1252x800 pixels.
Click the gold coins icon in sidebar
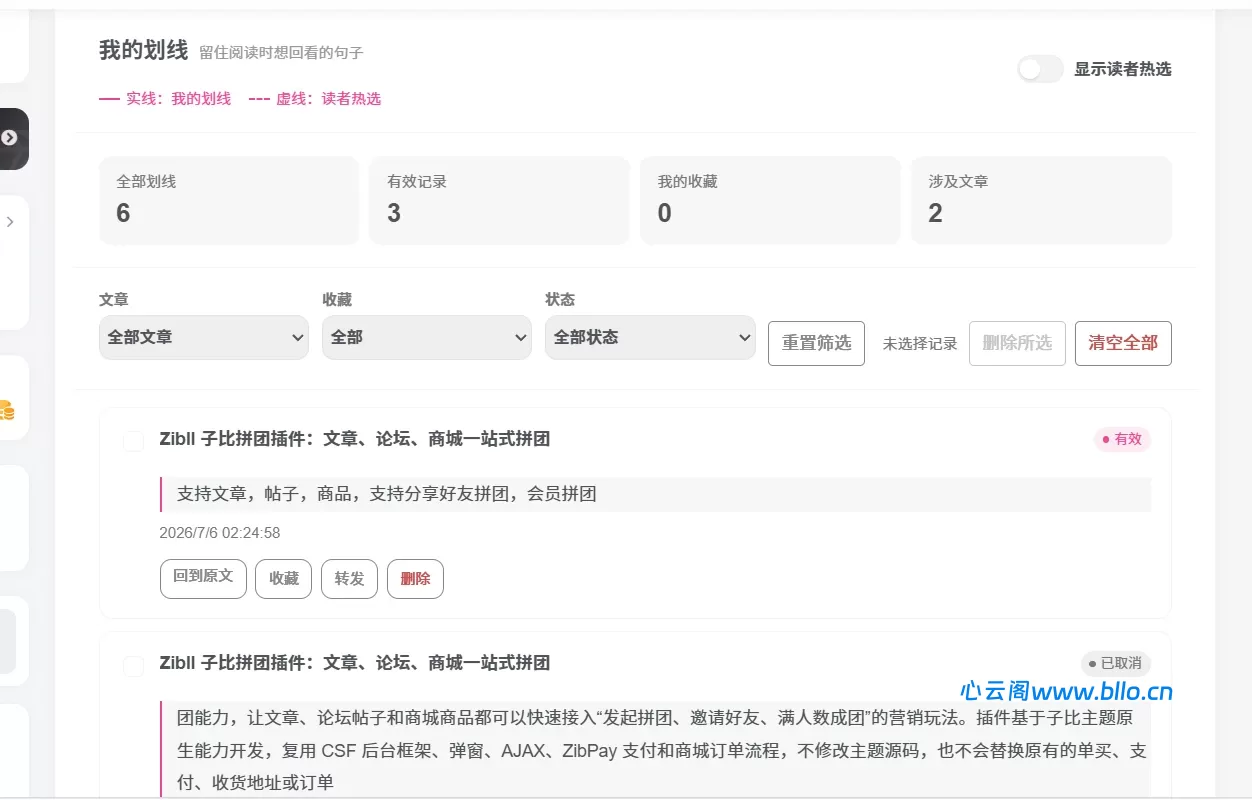click(6, 409)
